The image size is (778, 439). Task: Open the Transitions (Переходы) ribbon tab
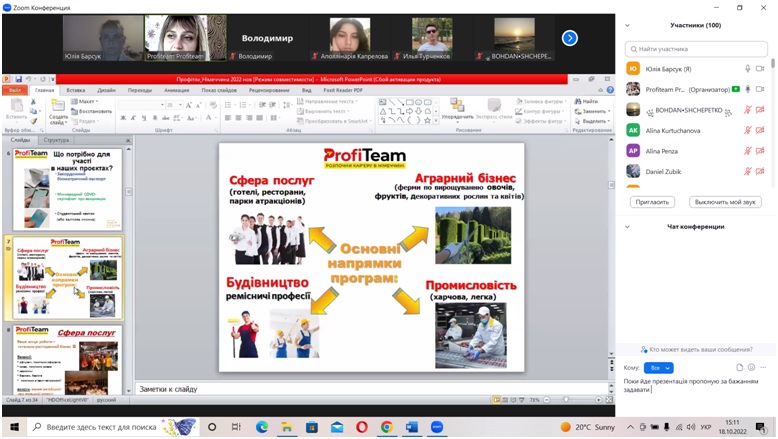click(x=140, y=90)
